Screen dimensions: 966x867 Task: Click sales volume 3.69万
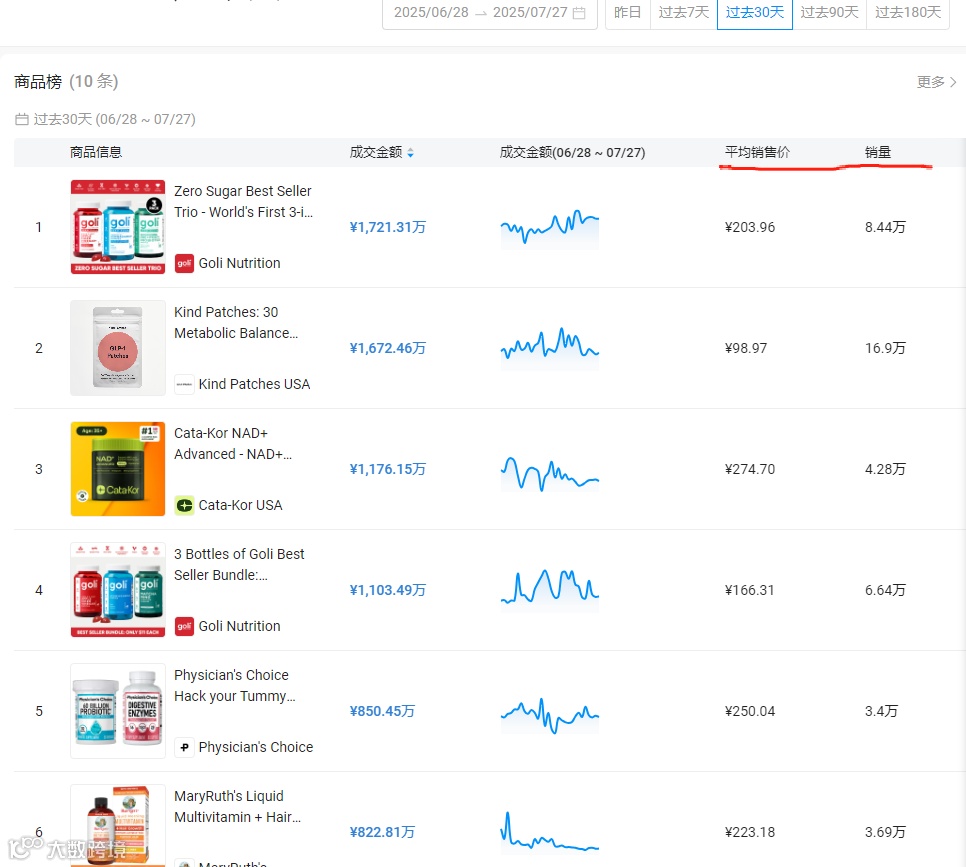coord(885,832)
